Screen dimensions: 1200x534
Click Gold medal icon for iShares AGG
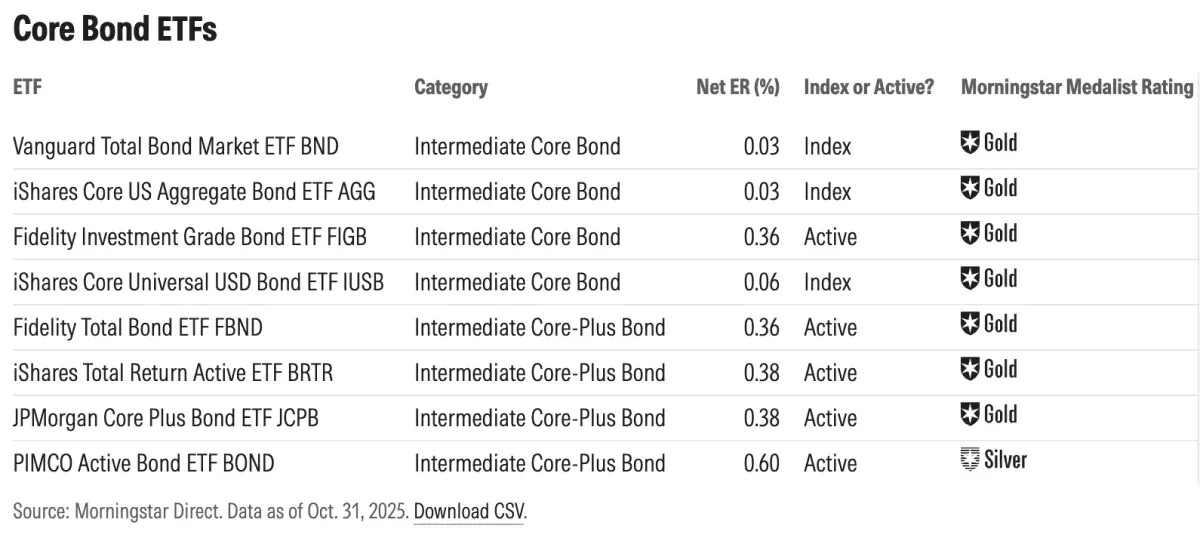pyautogui.click(x=970, y=188)
